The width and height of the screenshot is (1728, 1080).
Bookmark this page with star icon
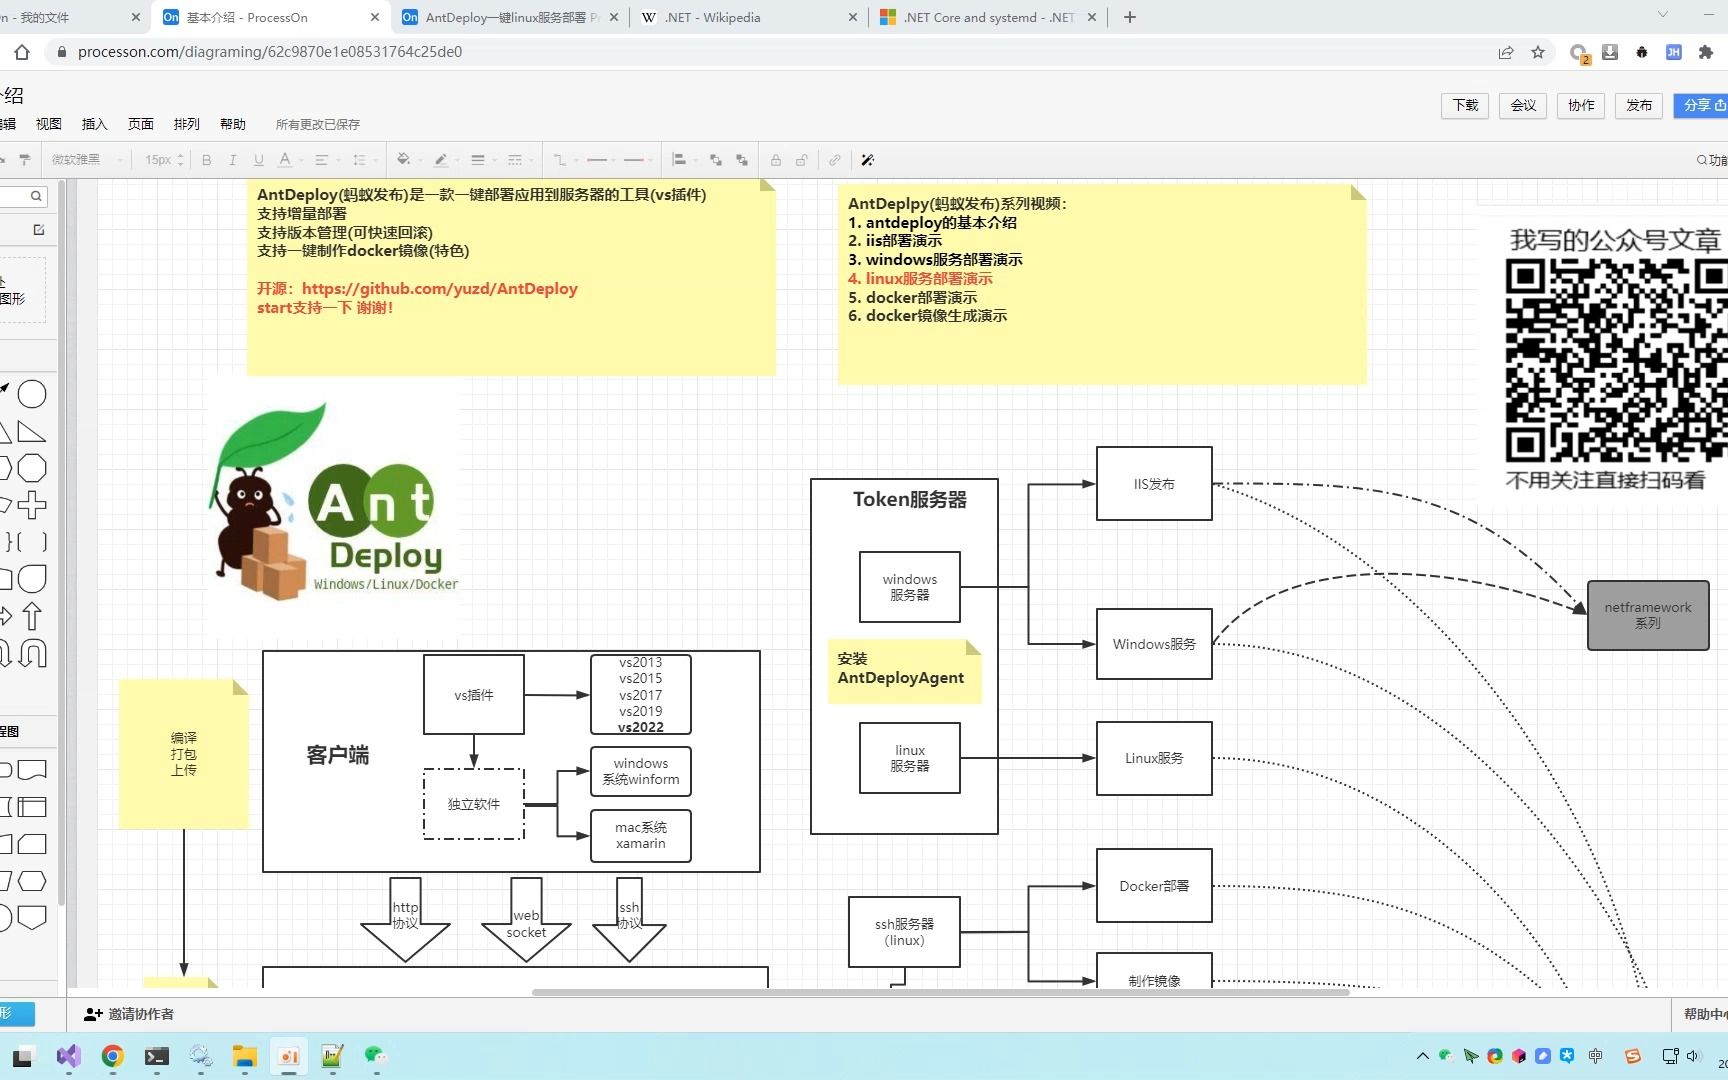click(1538, 52)
